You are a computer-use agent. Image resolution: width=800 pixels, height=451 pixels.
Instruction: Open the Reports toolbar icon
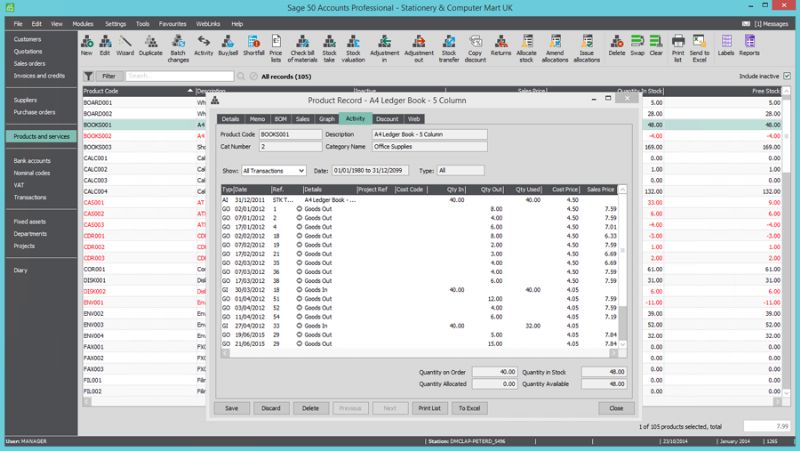(x=749, y=45)
